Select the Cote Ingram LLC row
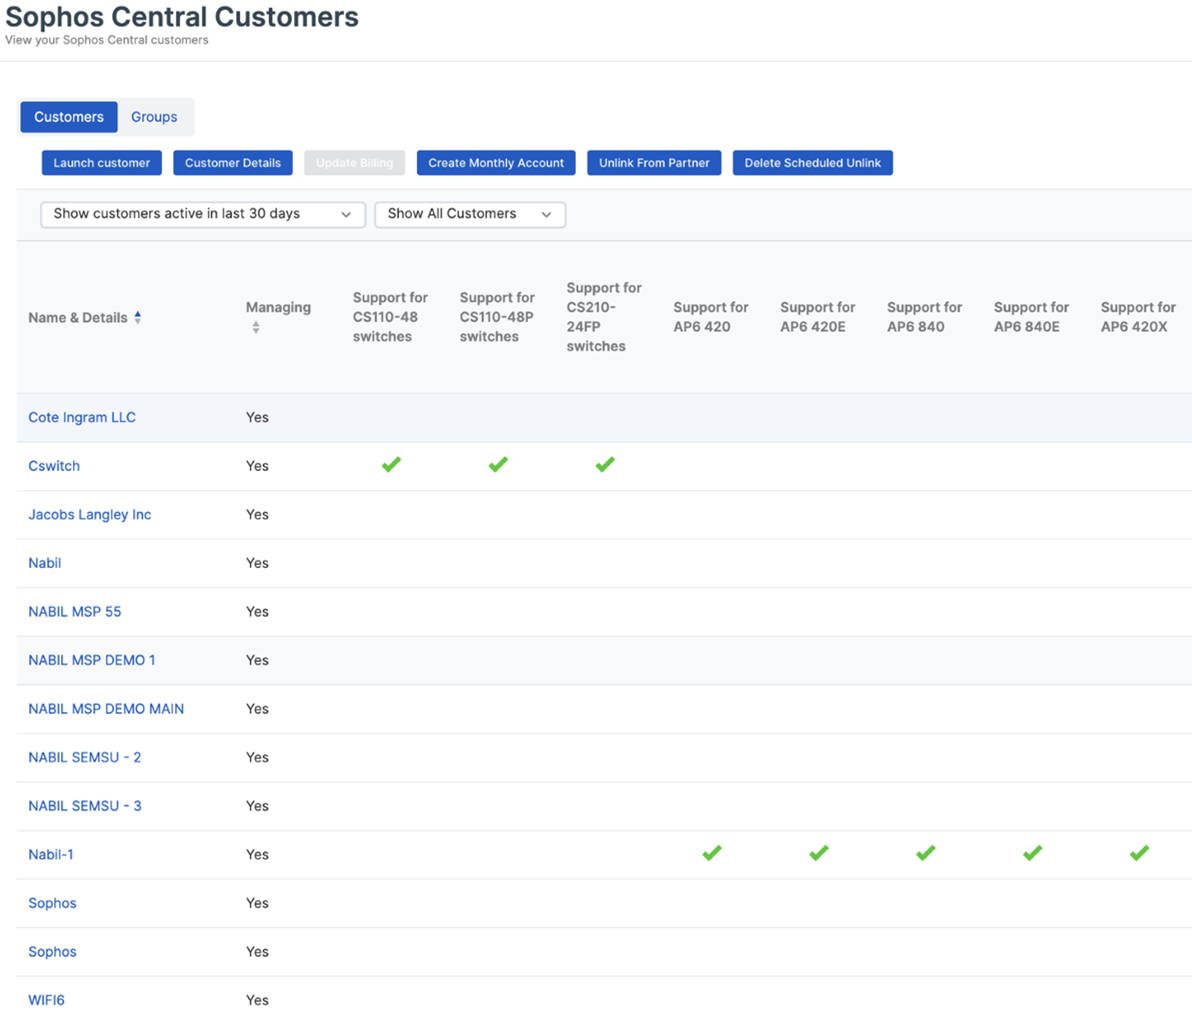1192x1022 pixels. (x=82, y=417)
